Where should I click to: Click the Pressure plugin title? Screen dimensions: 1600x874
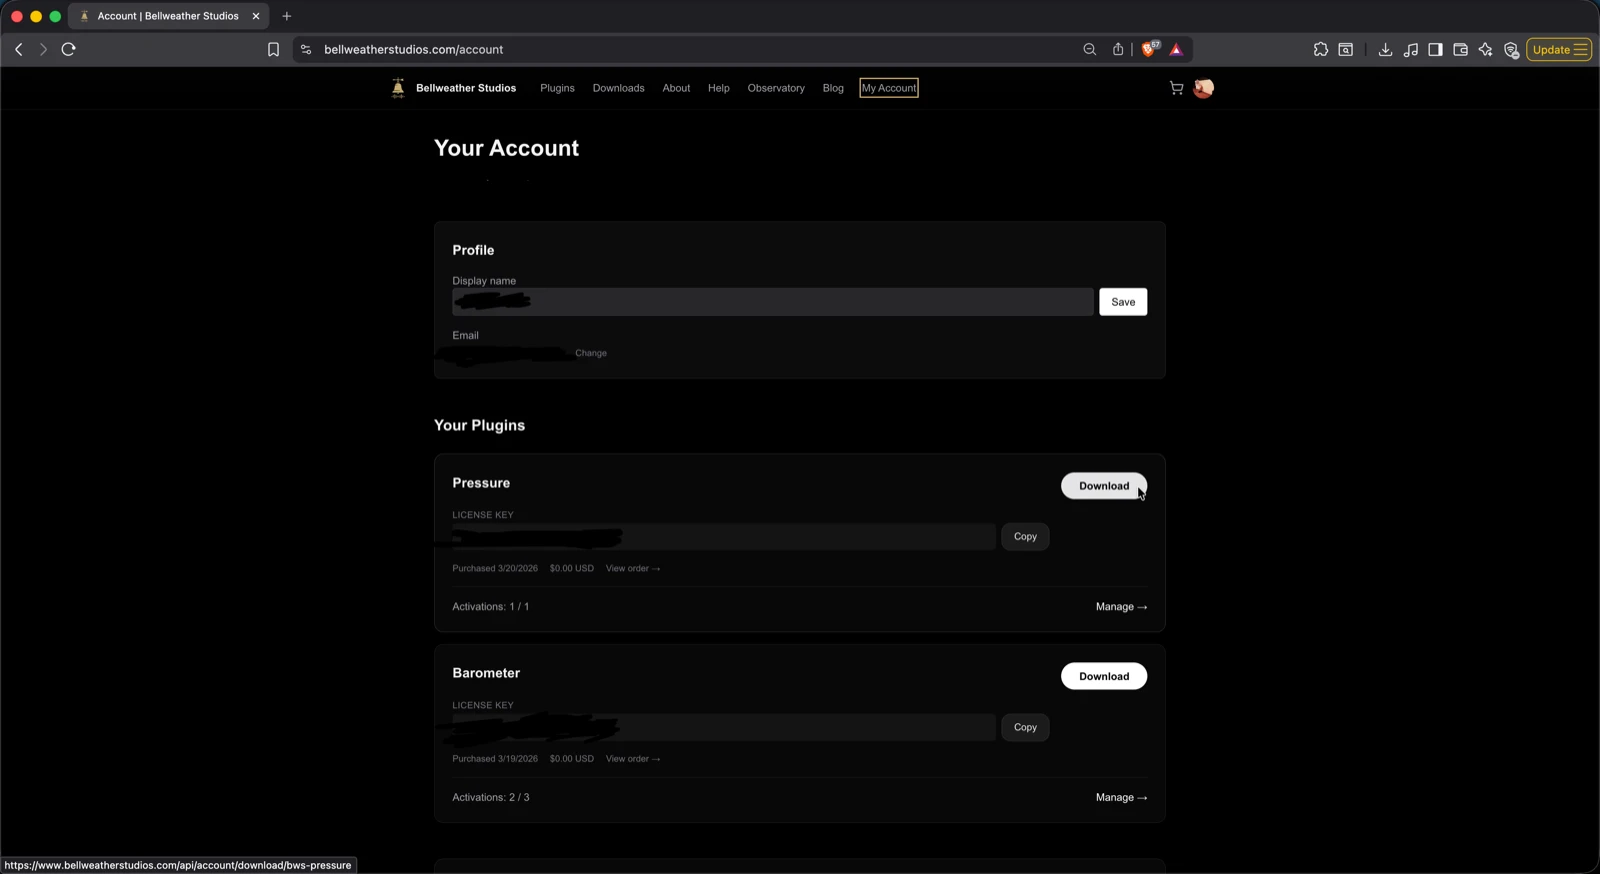[x=481, y=483]
